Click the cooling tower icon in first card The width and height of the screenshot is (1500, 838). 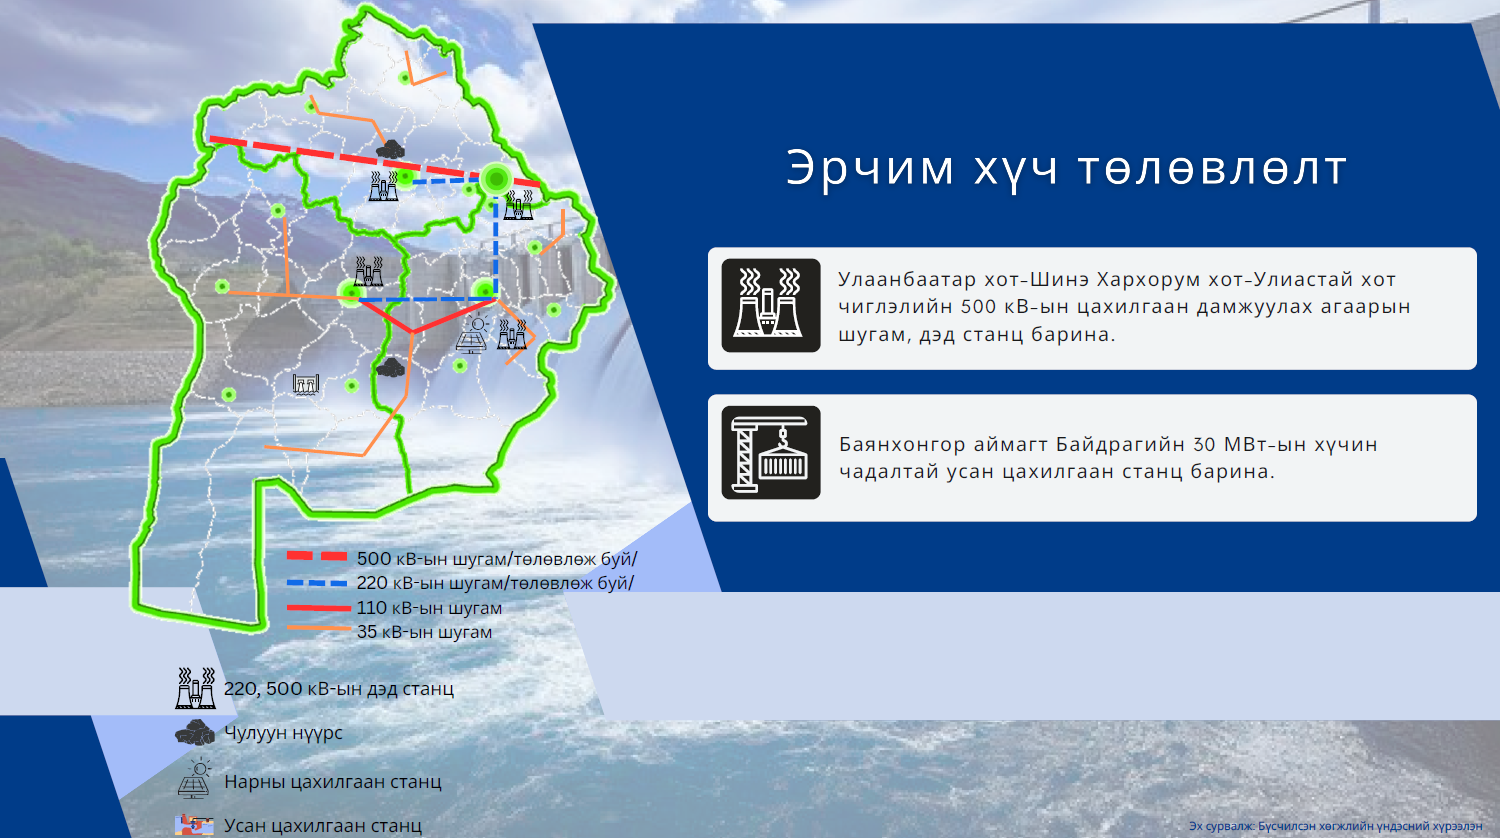(x=770, y=306)
